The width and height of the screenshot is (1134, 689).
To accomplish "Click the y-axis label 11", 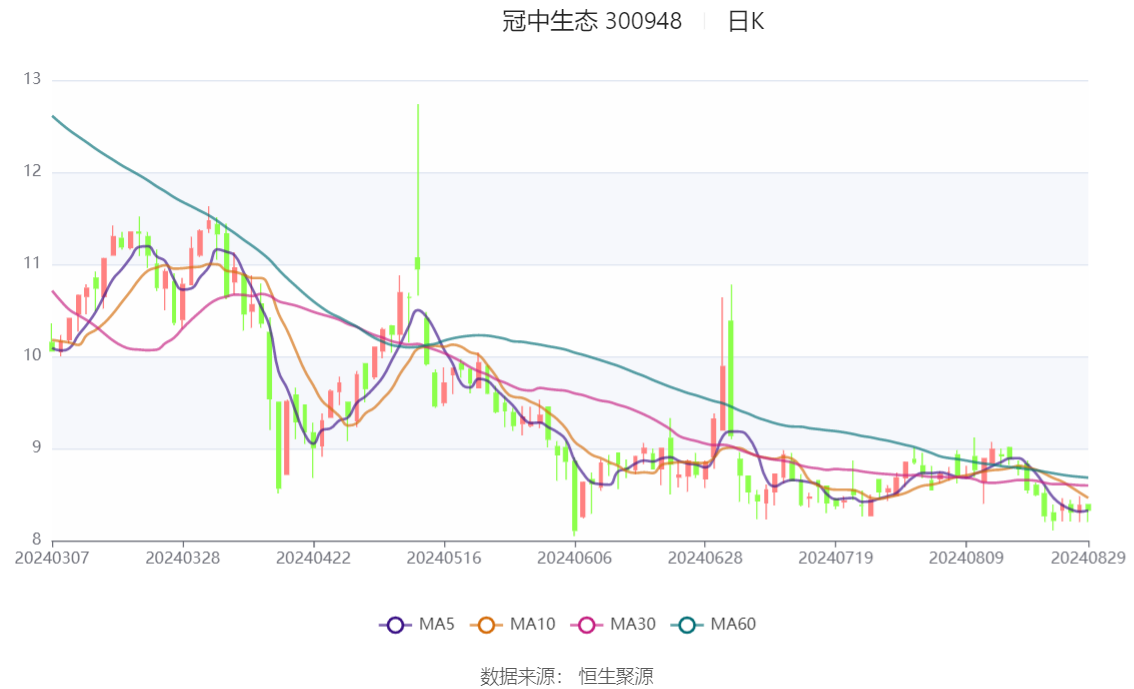I will coord(32,263).
